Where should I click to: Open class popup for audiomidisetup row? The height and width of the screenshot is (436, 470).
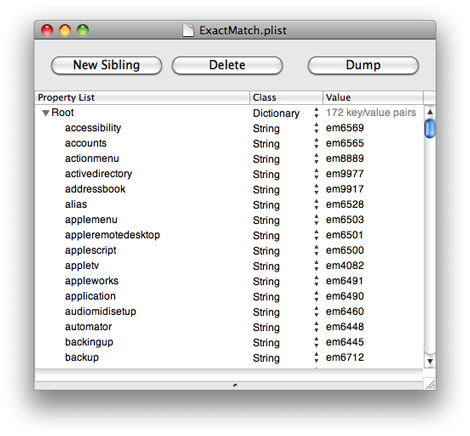pos(316,312)
